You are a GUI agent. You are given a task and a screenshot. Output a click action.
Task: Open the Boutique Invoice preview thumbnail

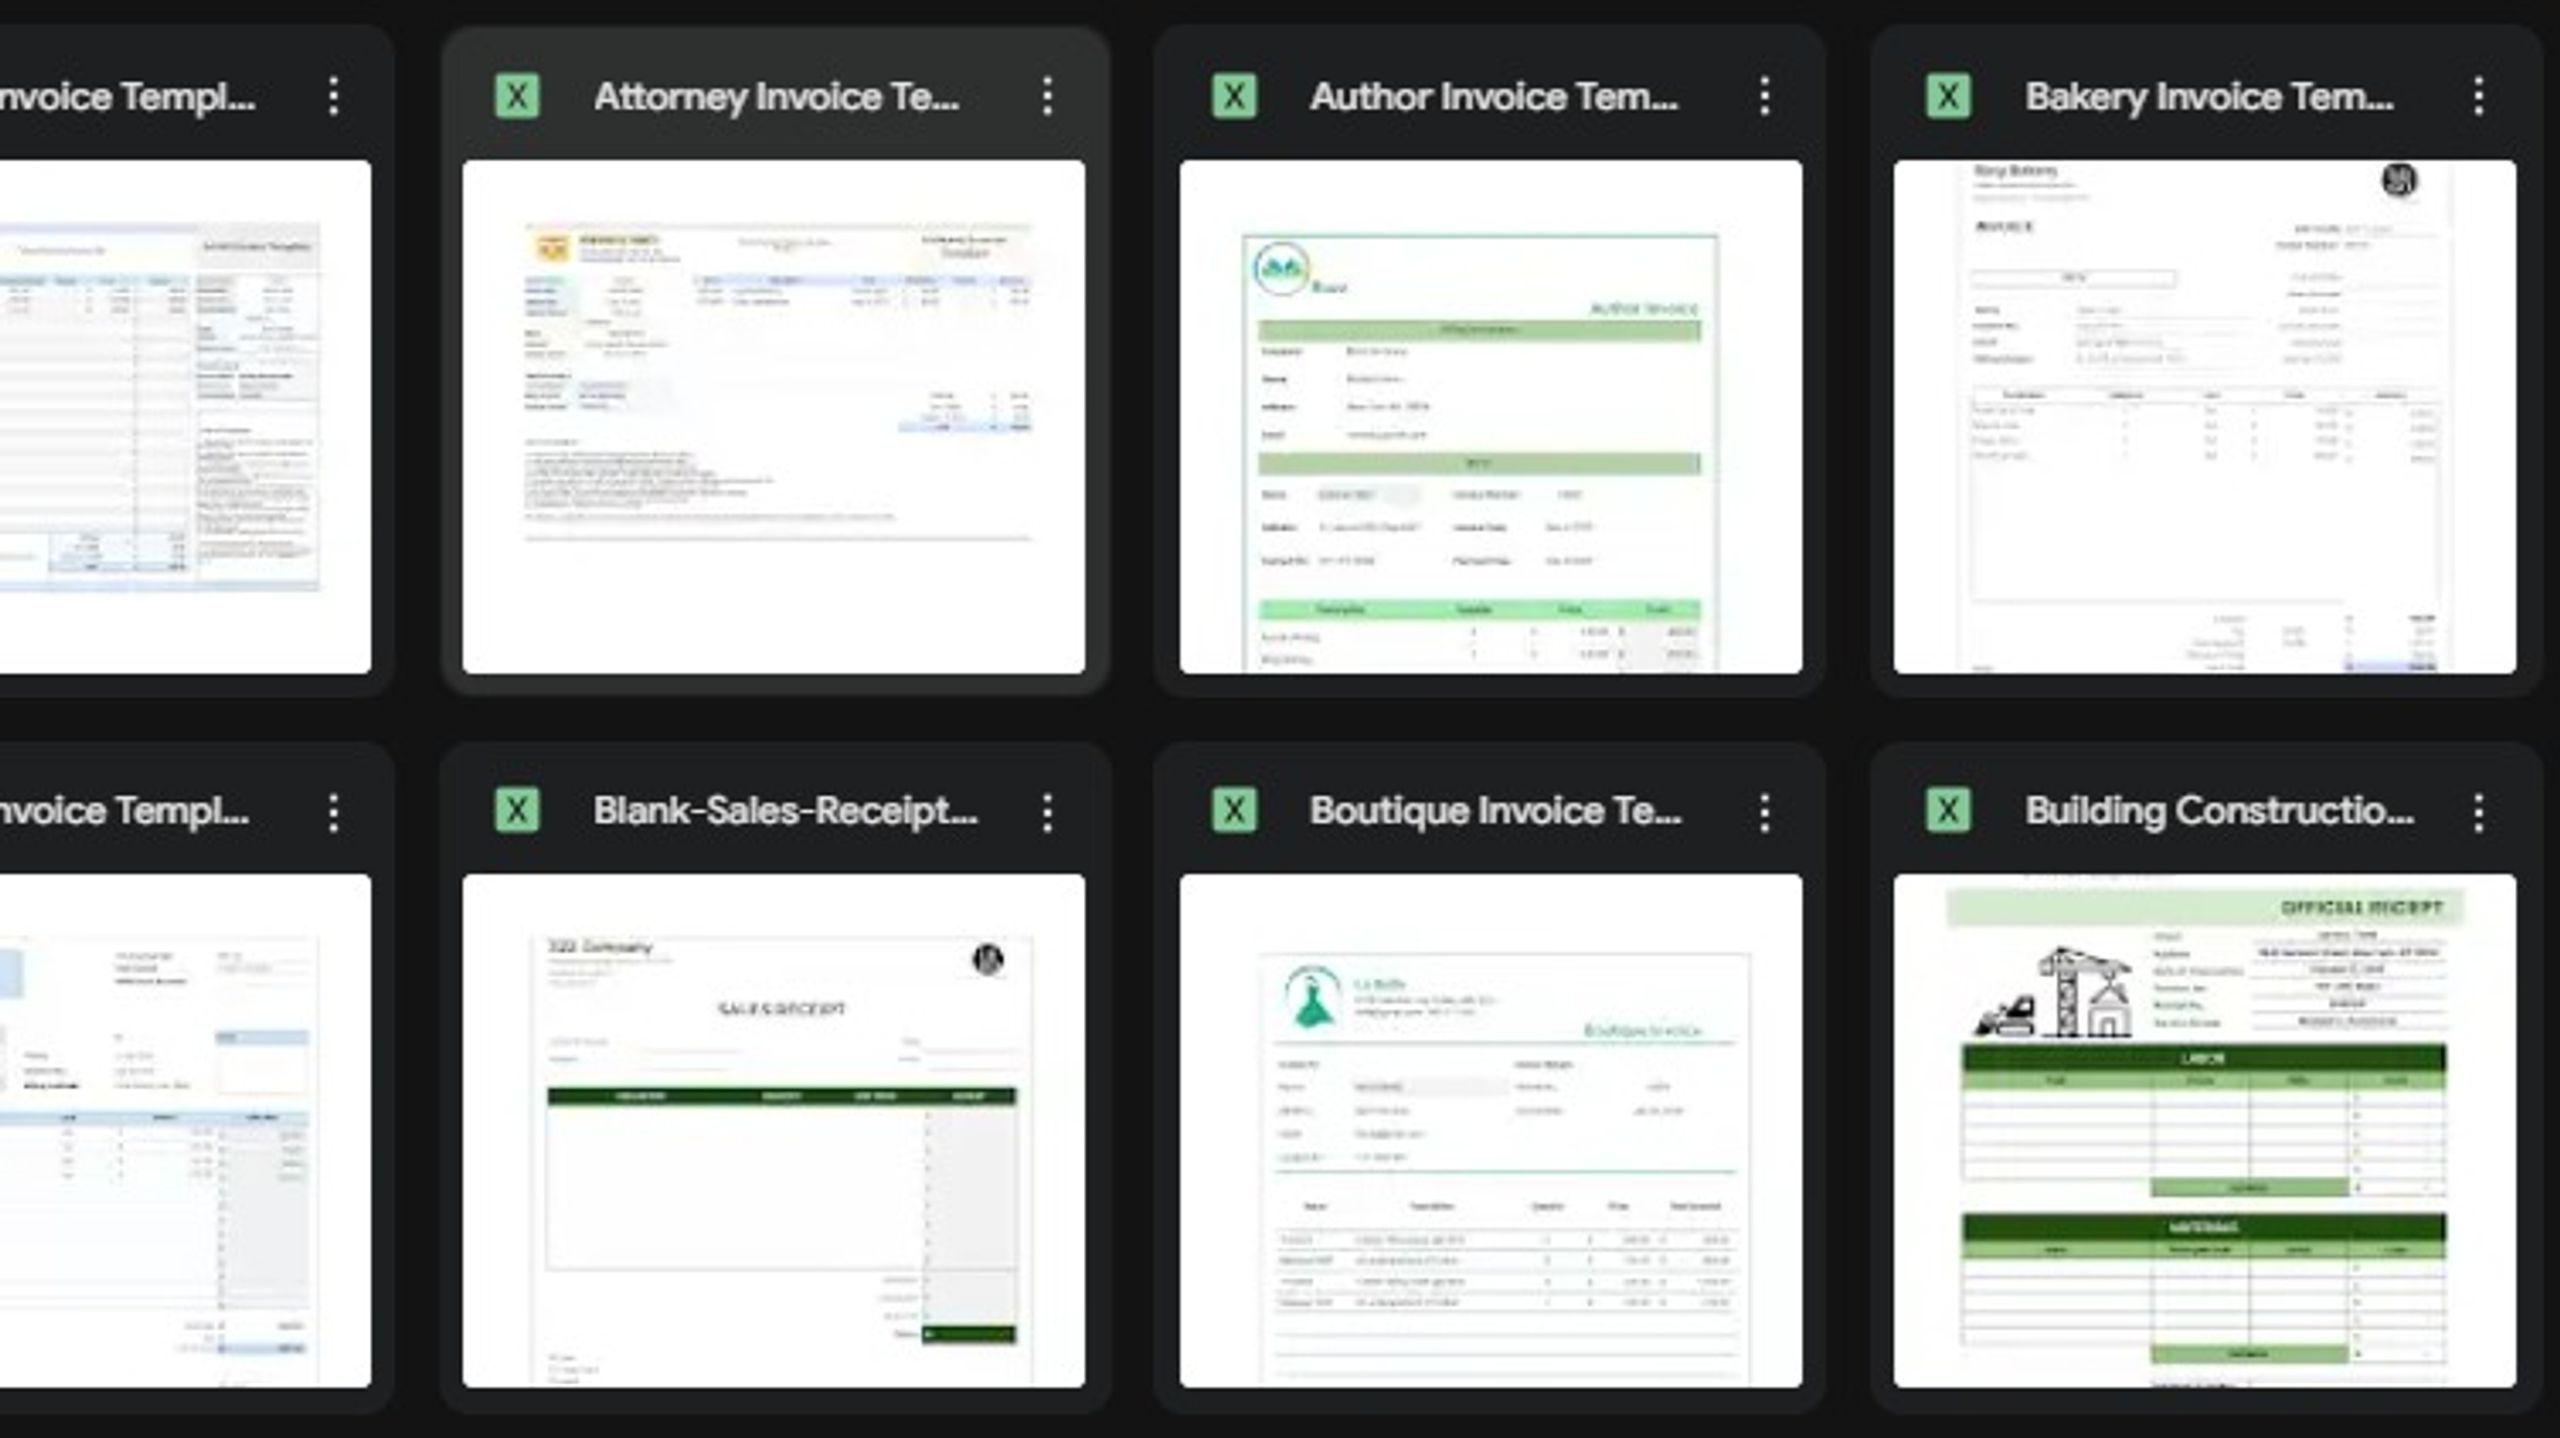click(x=1491, y=1131)
